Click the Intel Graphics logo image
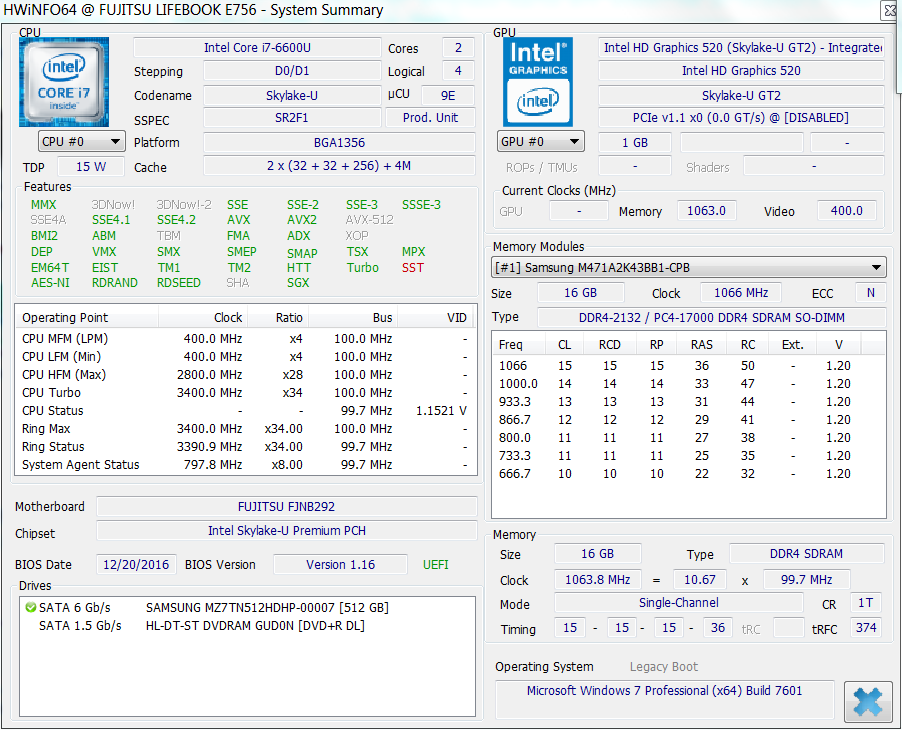 [538, 82]
